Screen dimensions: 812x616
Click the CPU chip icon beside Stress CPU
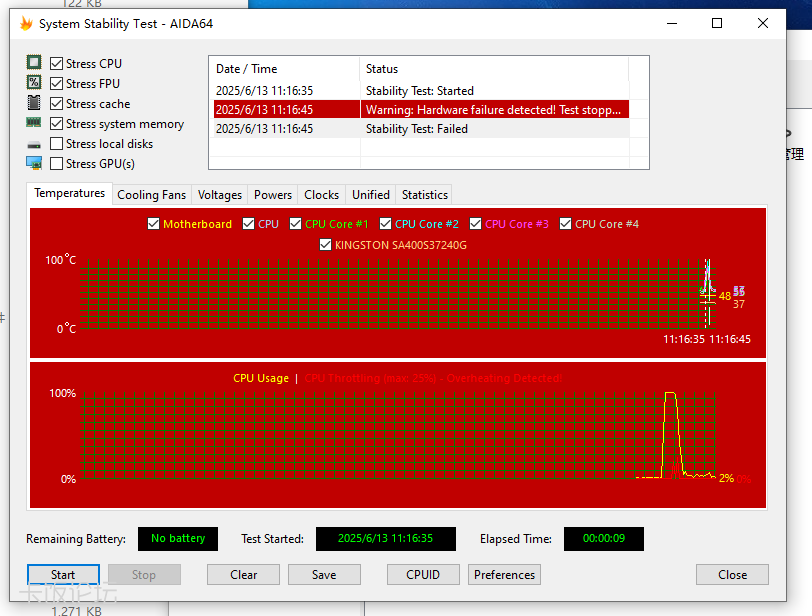pos(34,63)
